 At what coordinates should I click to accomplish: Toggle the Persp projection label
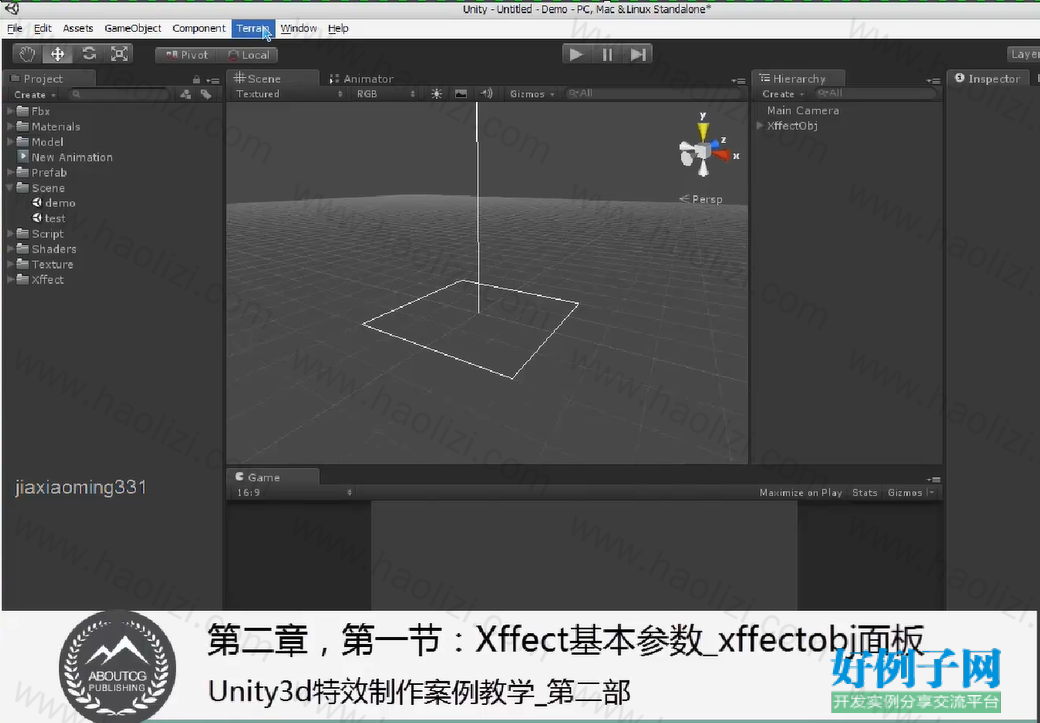[701, 199]
